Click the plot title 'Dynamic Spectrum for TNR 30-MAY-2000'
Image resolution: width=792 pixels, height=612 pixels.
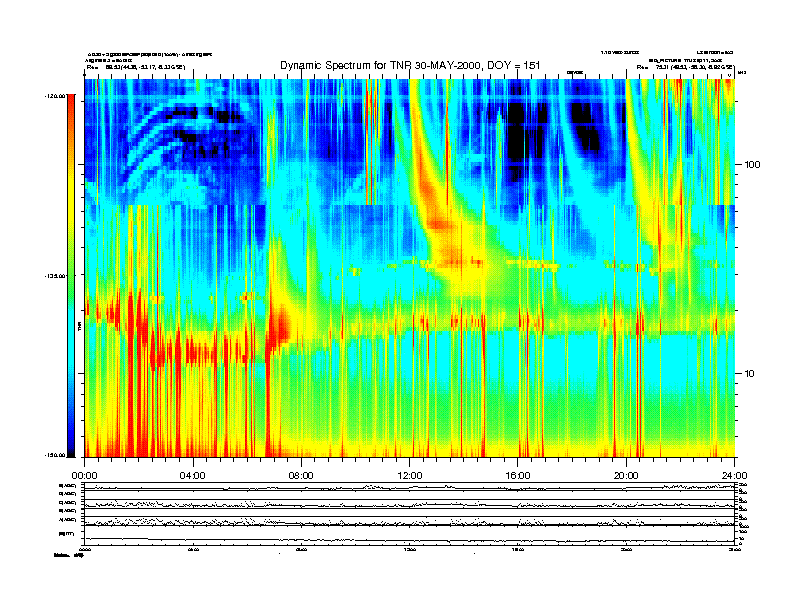pyautogui.click(x=410, y=65)
